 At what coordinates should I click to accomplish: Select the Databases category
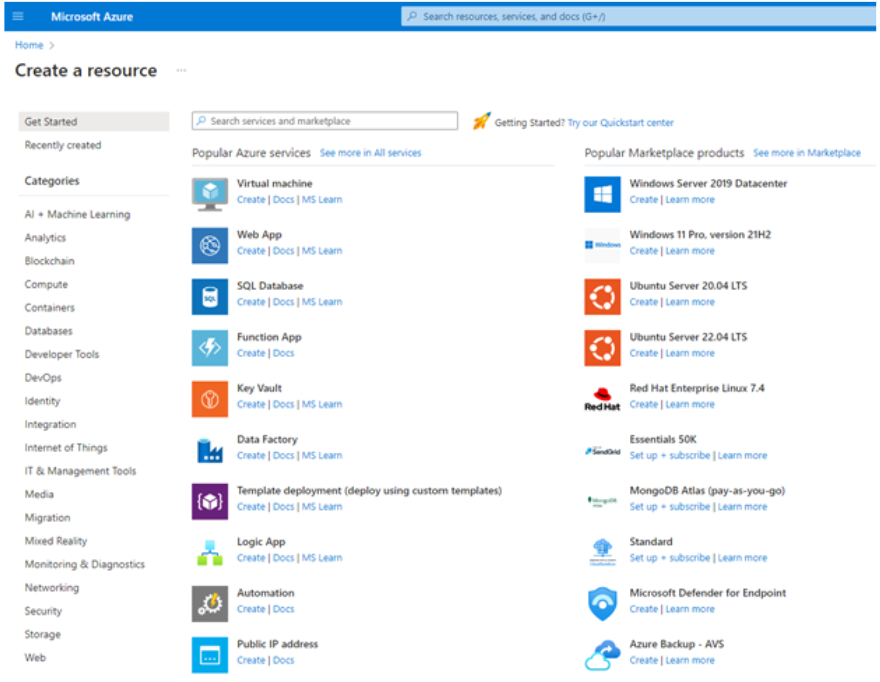[x=48, y=331]
